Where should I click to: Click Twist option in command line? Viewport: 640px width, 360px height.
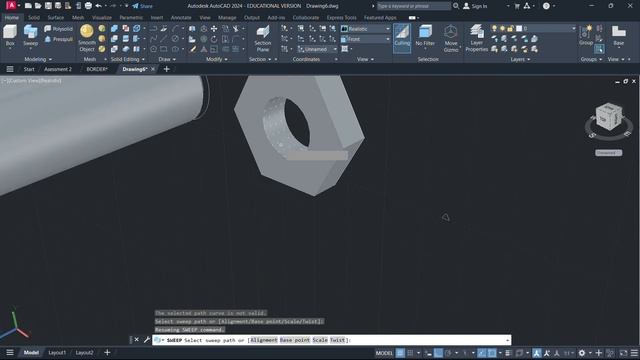tap(338, 340)
